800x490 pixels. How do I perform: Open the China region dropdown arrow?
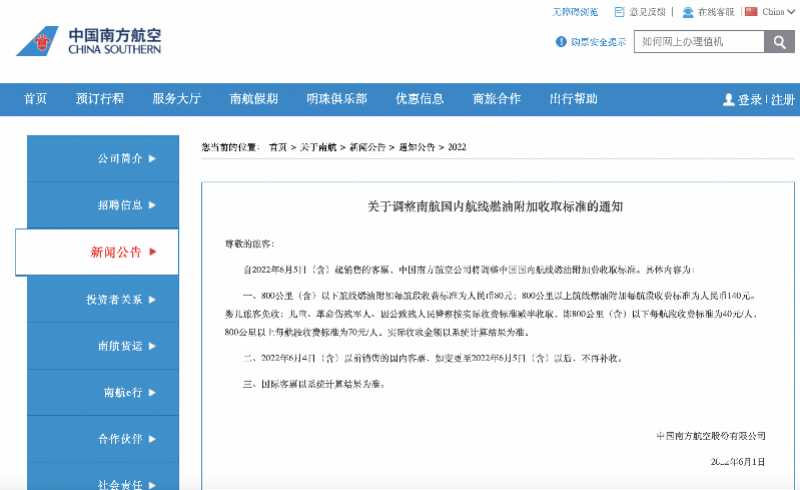point(791,12)
